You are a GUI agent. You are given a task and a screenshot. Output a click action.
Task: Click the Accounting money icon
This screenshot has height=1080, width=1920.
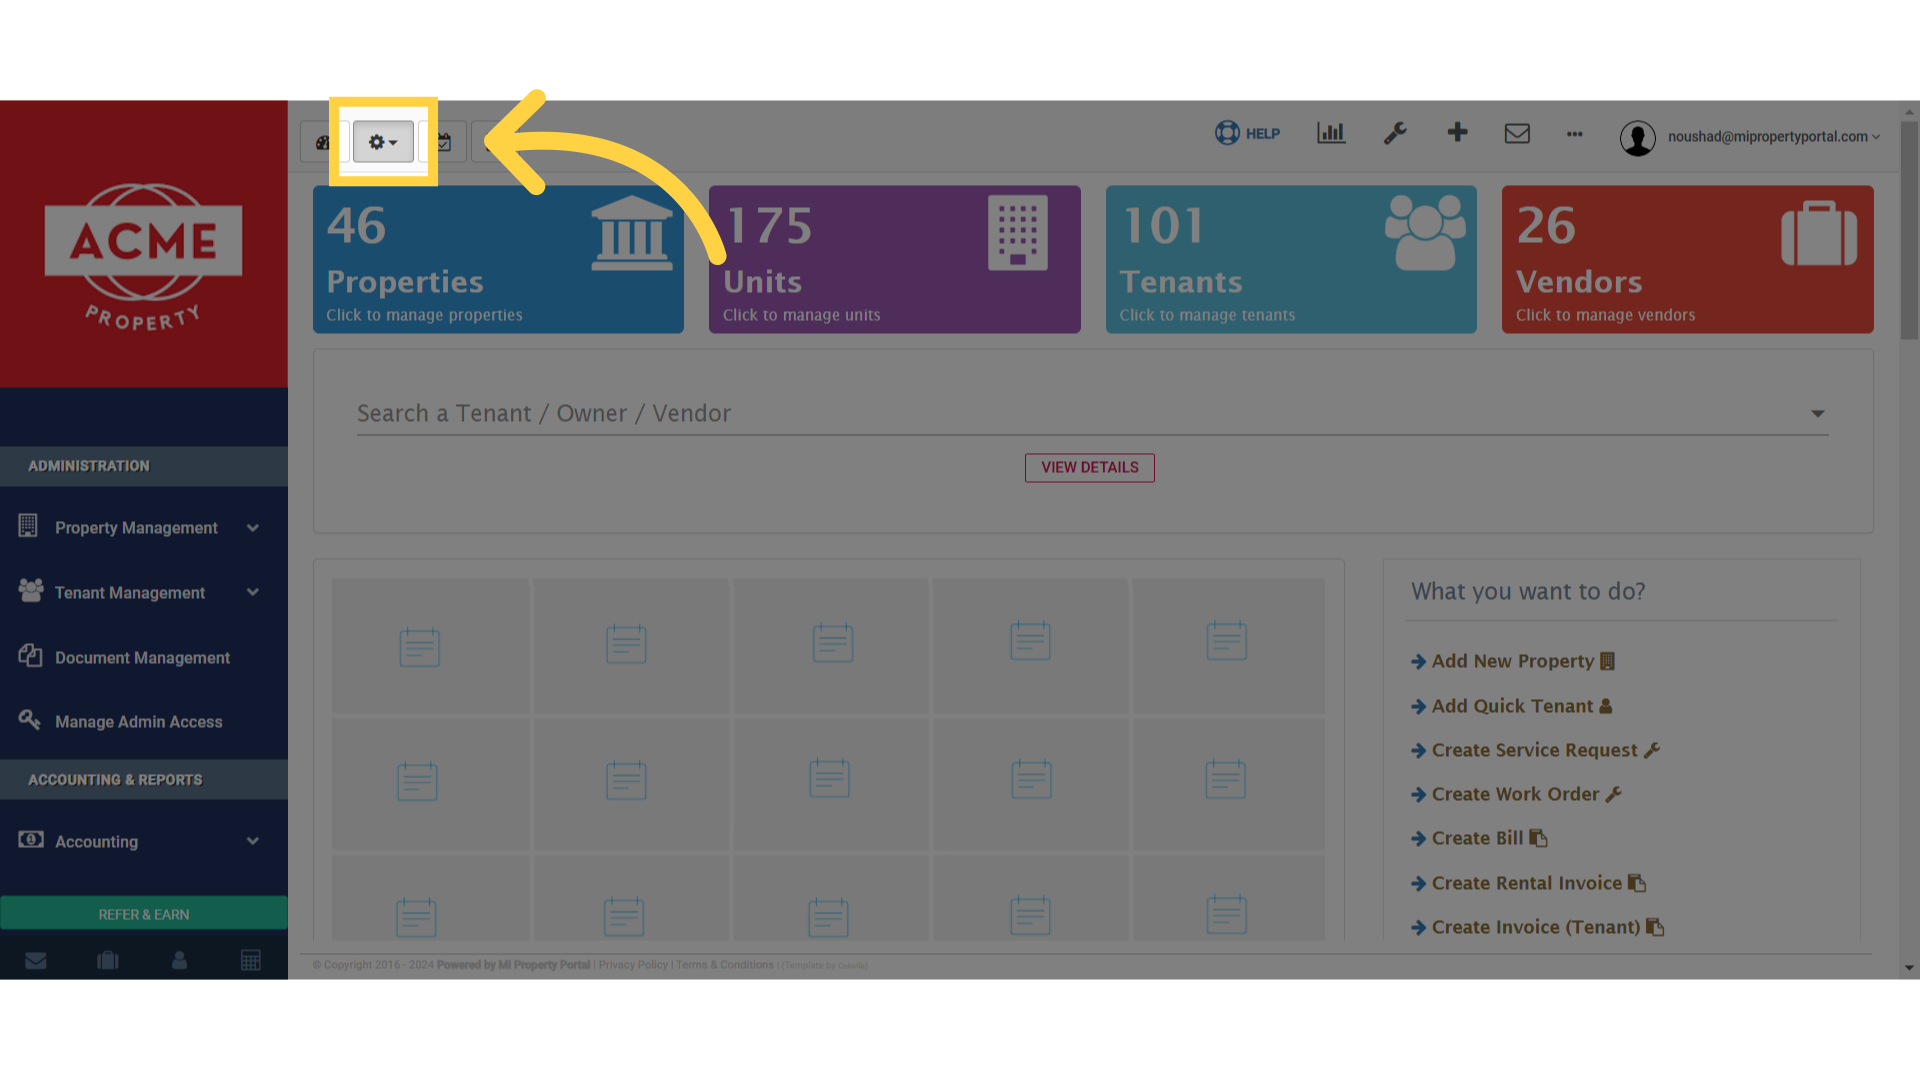tap(31, 840)
